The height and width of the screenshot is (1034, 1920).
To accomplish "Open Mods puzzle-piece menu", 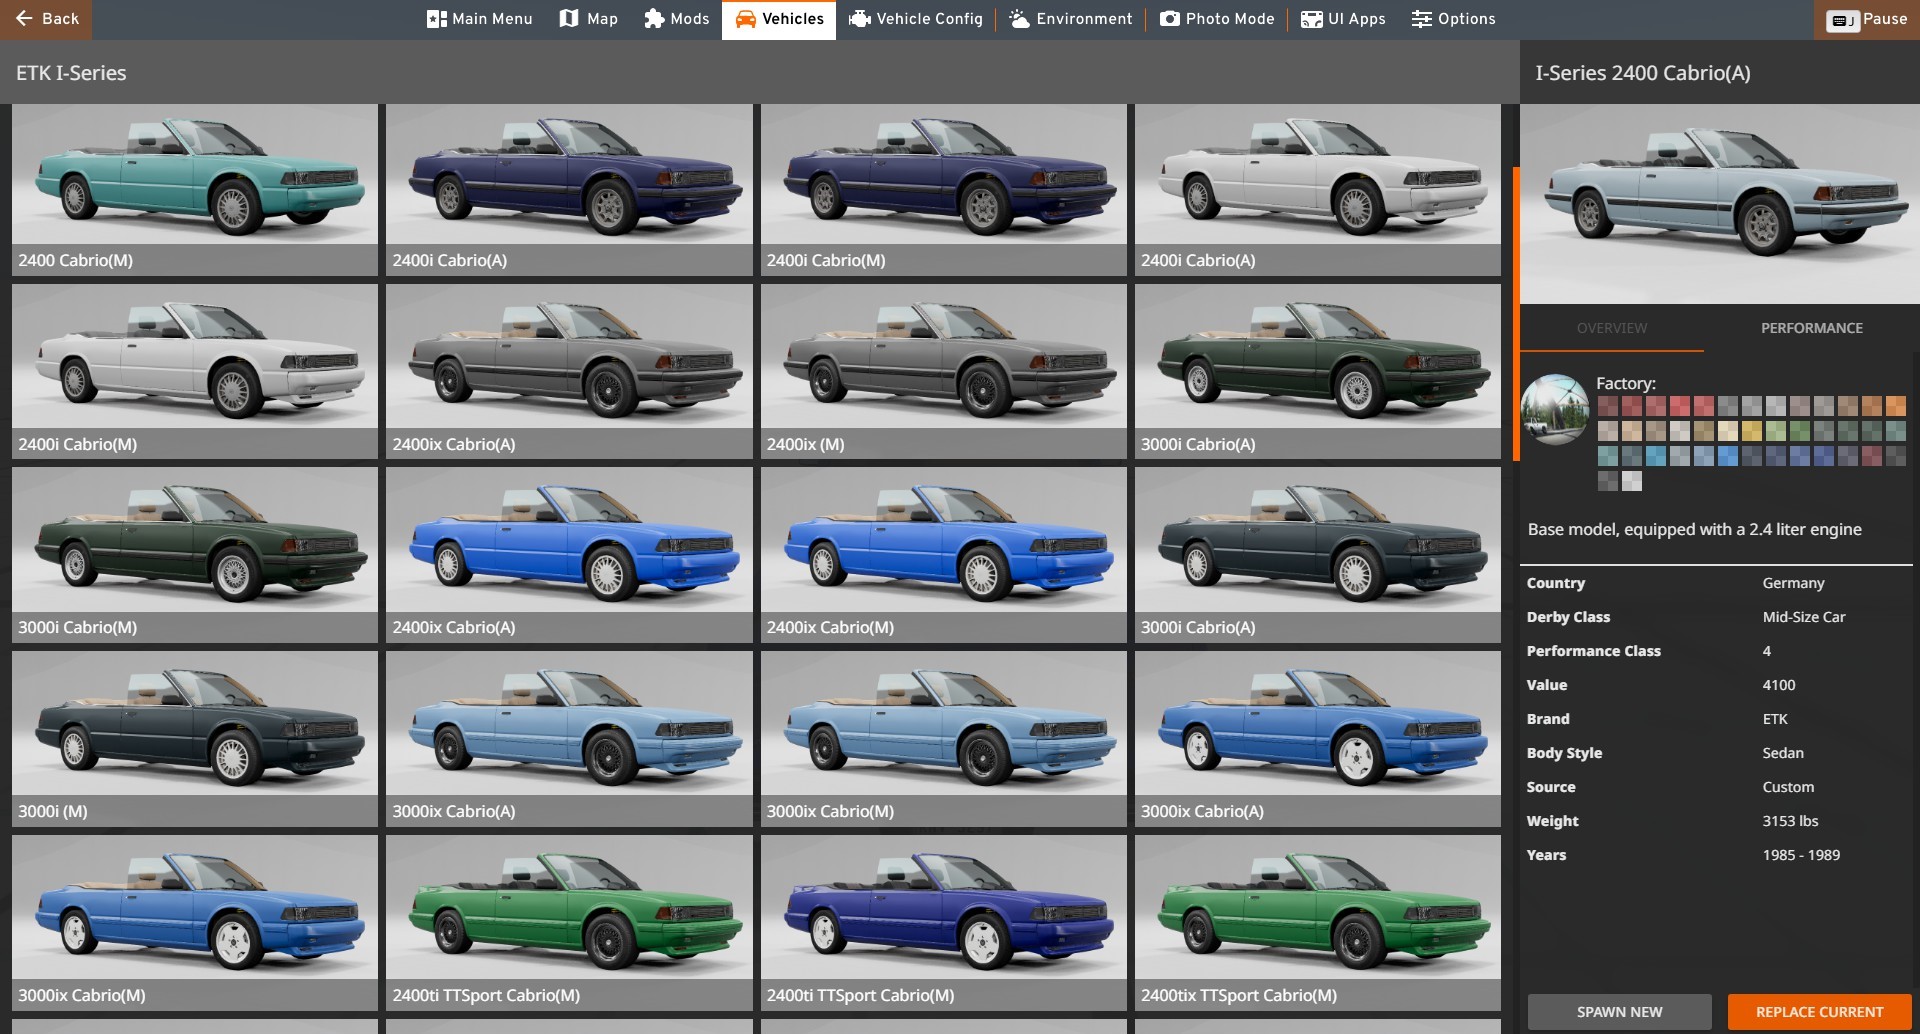I will pyautogui.click(x=676, y=19).
